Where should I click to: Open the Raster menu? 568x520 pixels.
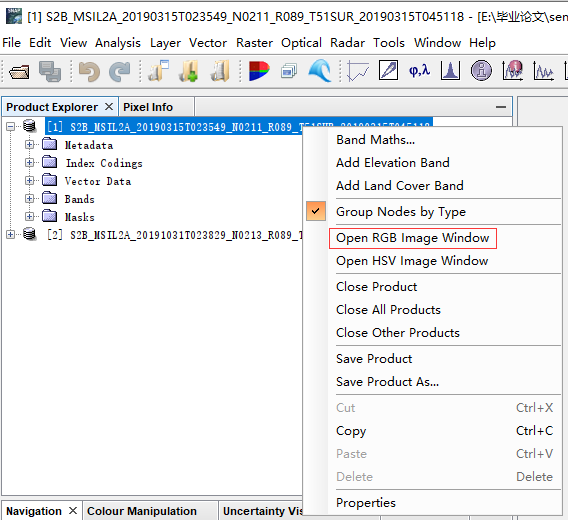254,43
